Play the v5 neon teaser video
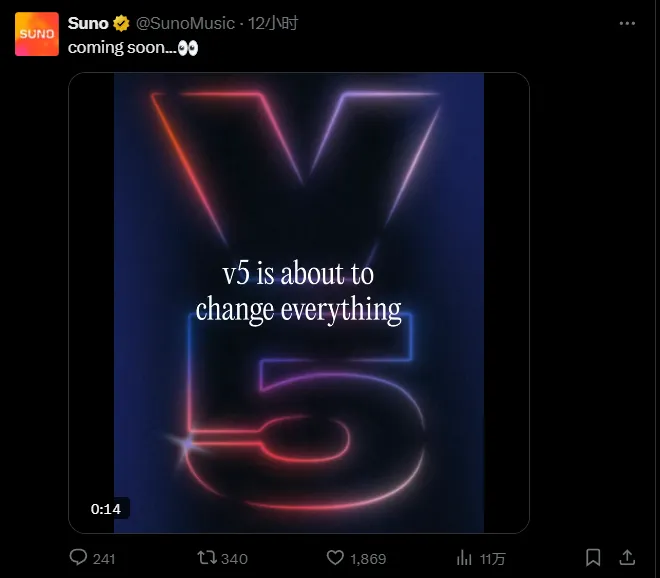Viewport: 660px width, 578px height. click(x=298, y=302)
